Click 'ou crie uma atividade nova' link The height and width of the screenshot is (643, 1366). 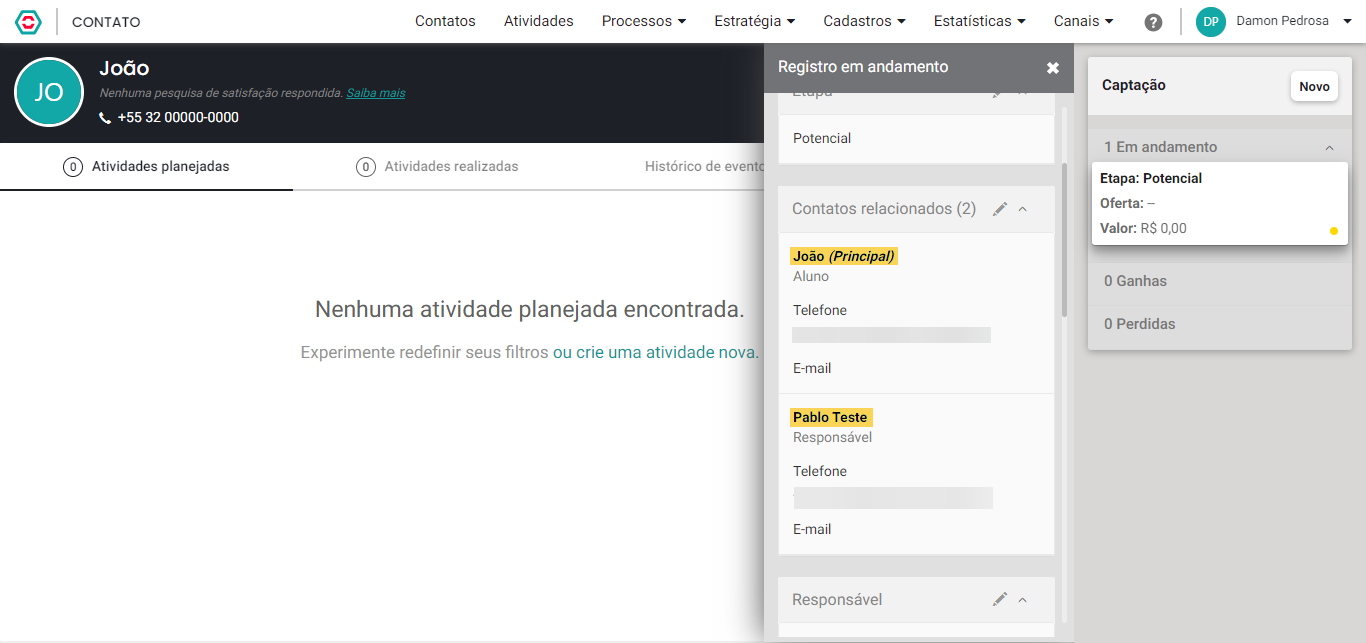[656, 352]
